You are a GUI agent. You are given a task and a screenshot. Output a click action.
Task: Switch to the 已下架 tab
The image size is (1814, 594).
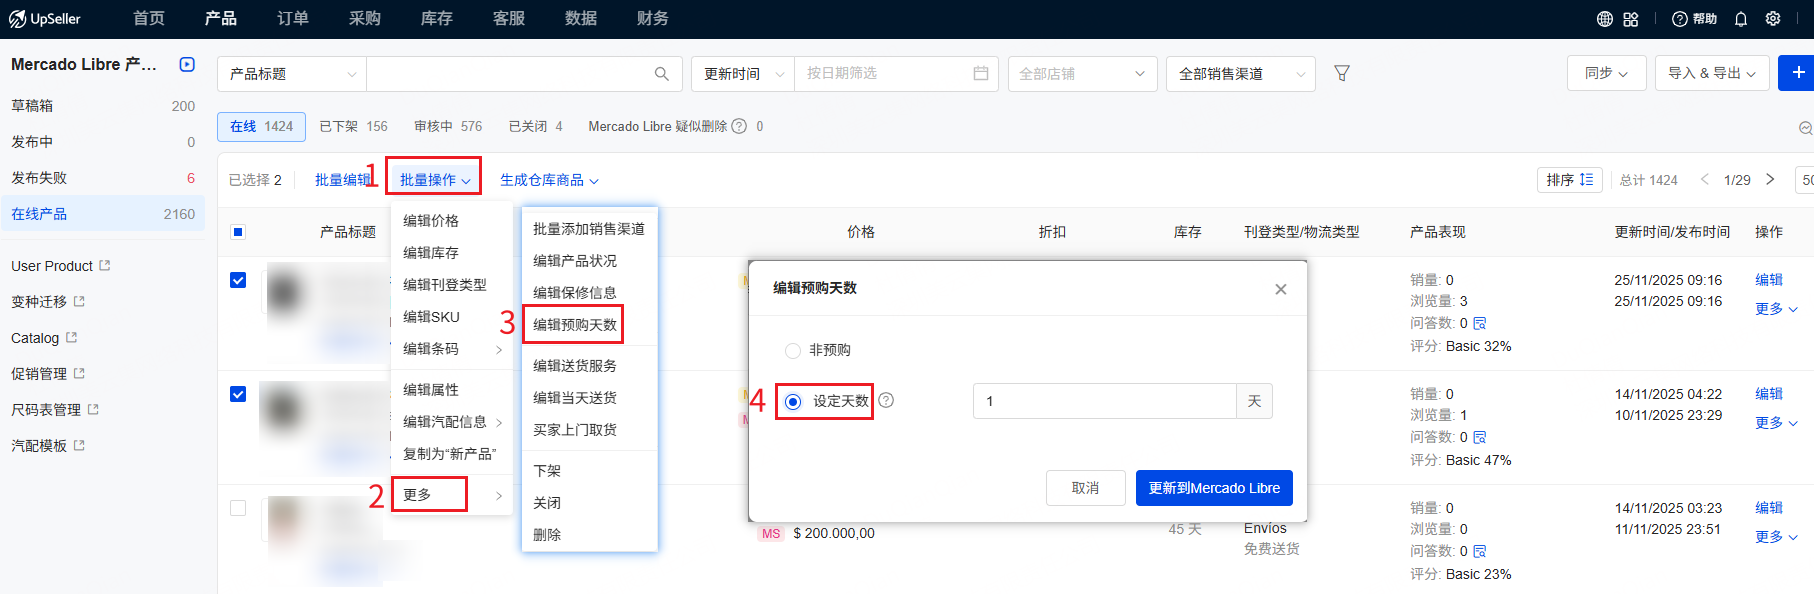pos(352,126)
